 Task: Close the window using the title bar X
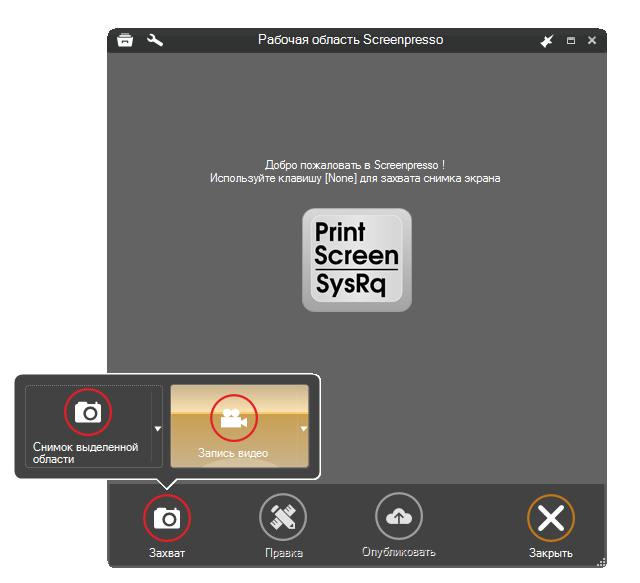point(592,40)
